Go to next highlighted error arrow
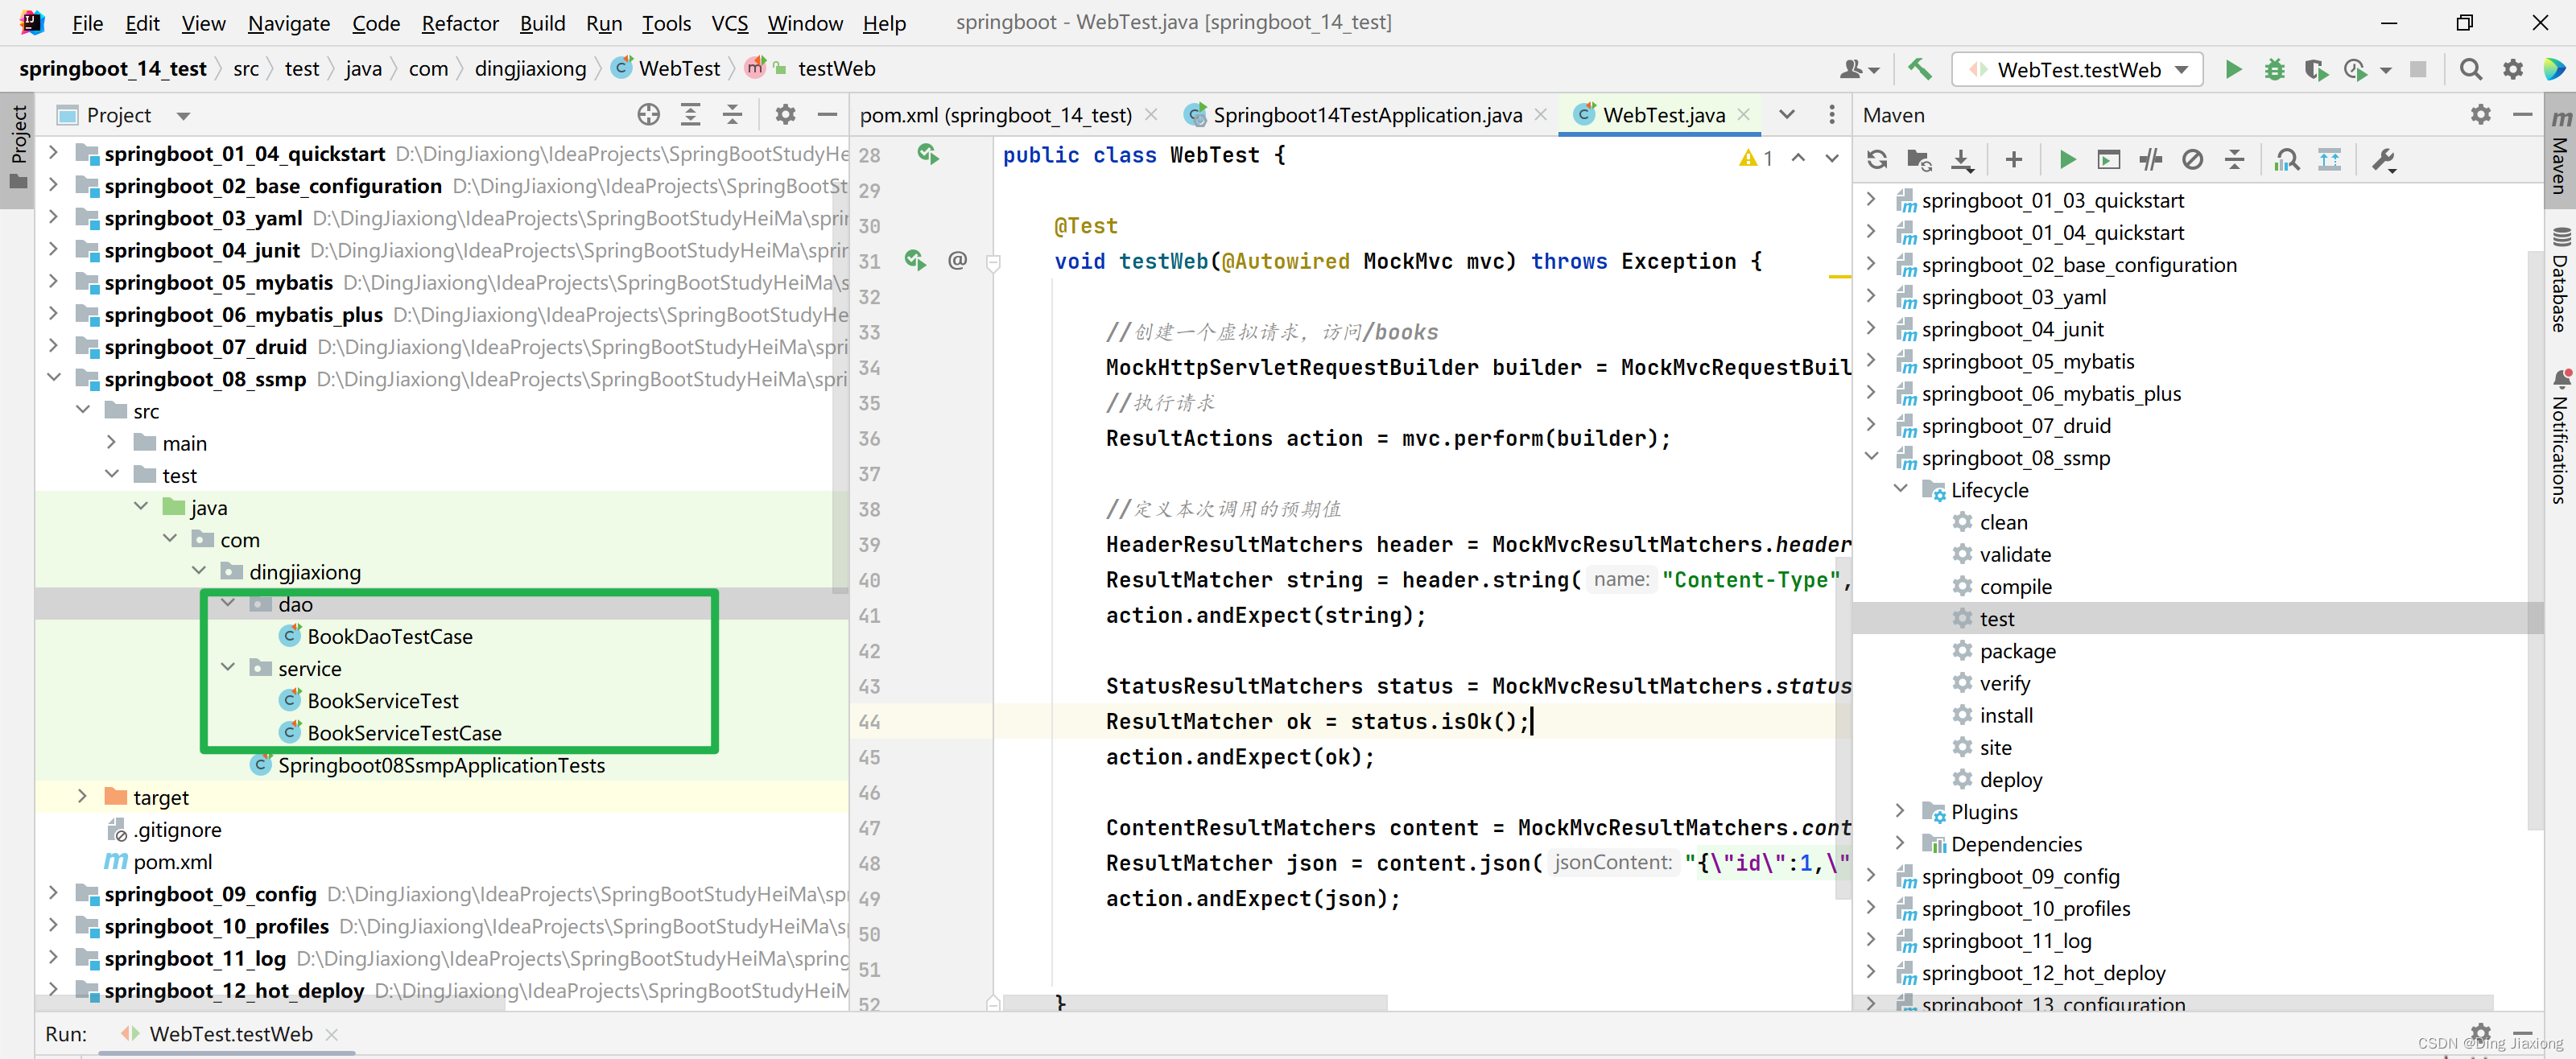2576x1059 pixels. tap(1831, 158)
